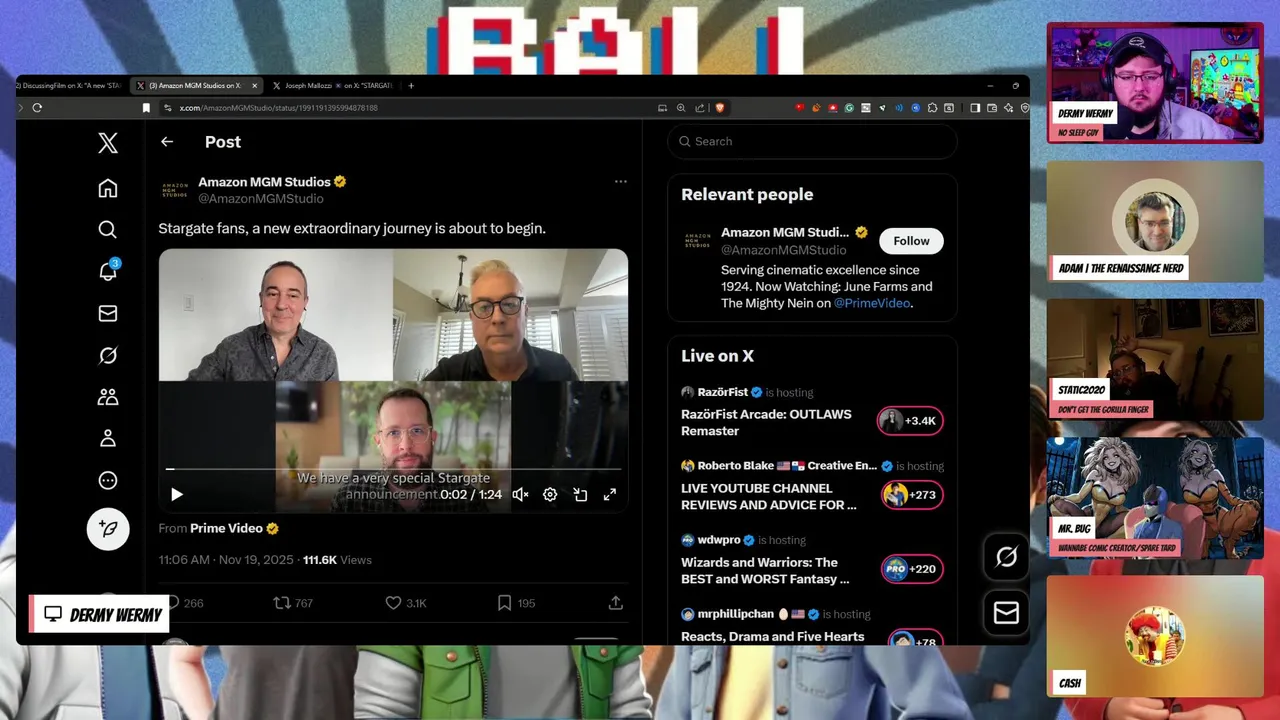Viewport: 1280px width, 720px height.
Task: Reload the page in browser
Action: [37, 108]
